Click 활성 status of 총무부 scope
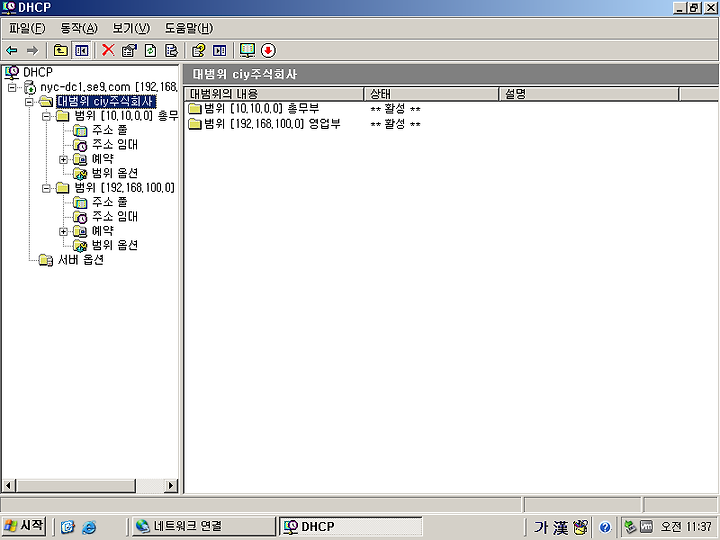 point(395,109)
